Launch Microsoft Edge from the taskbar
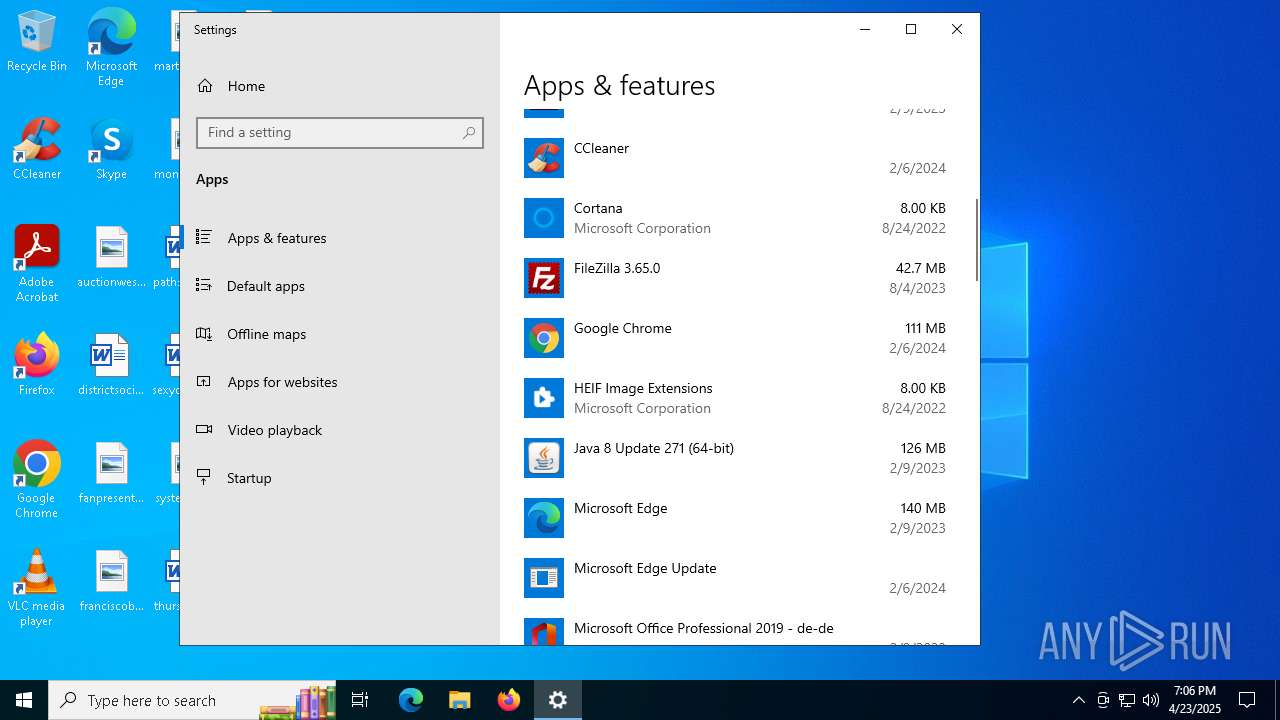The width and height of the screenshot is (1280, 720). [x=411, y=700]
